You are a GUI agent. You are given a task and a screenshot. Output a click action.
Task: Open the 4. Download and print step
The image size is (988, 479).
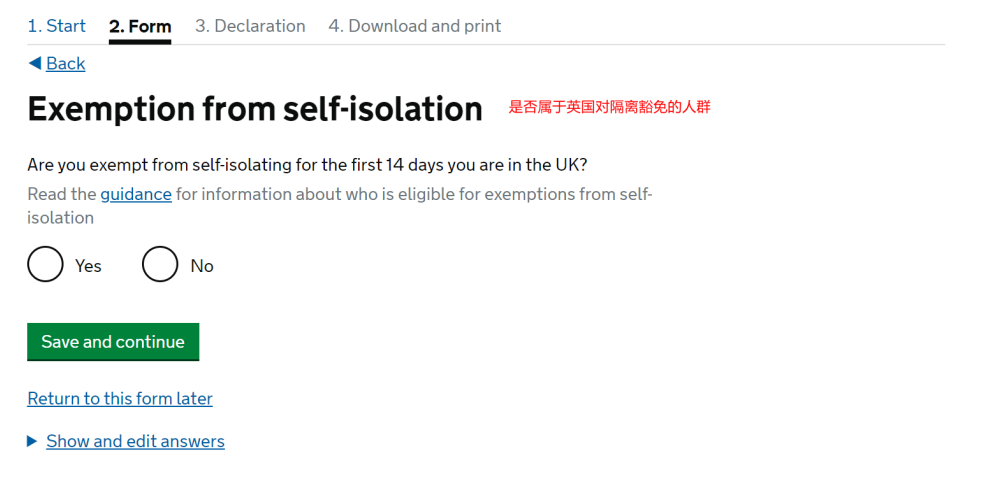[415, 26]
